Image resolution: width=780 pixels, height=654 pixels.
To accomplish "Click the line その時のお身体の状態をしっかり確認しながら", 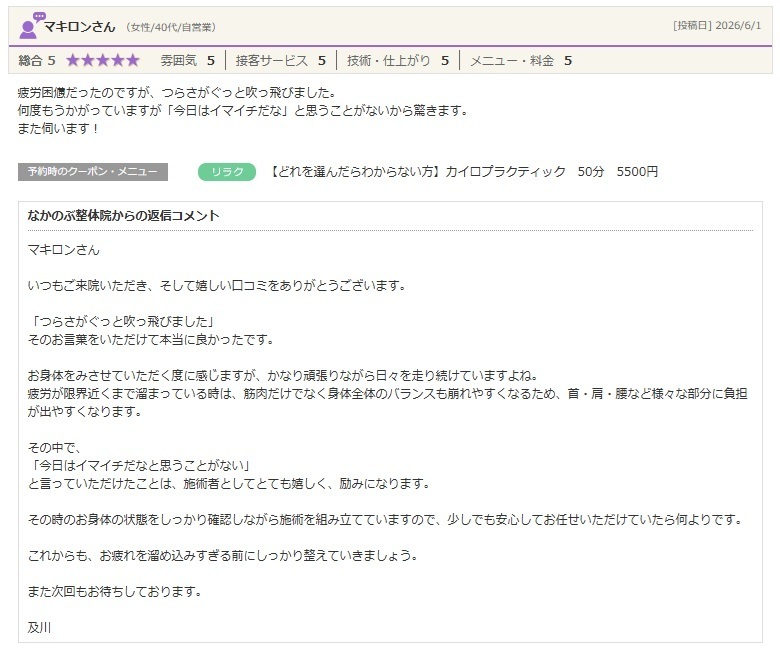I will point(386,519).
